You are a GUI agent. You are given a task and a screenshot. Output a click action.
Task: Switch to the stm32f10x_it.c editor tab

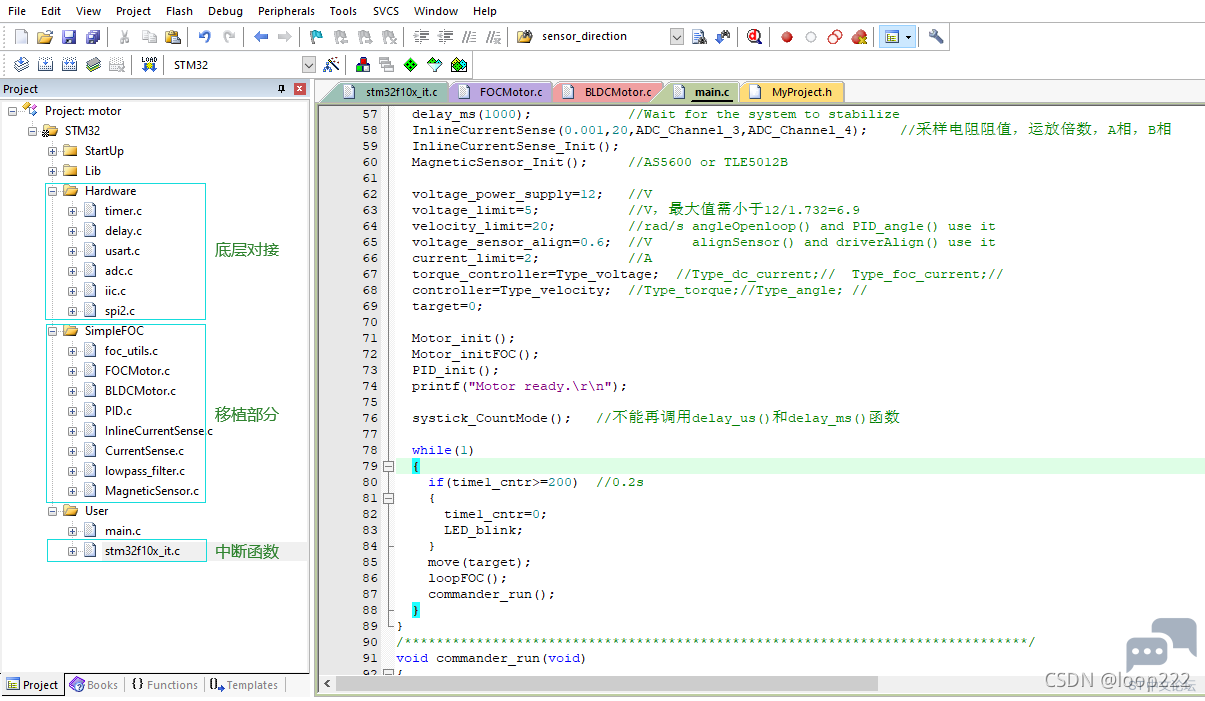tap(391, 92)
